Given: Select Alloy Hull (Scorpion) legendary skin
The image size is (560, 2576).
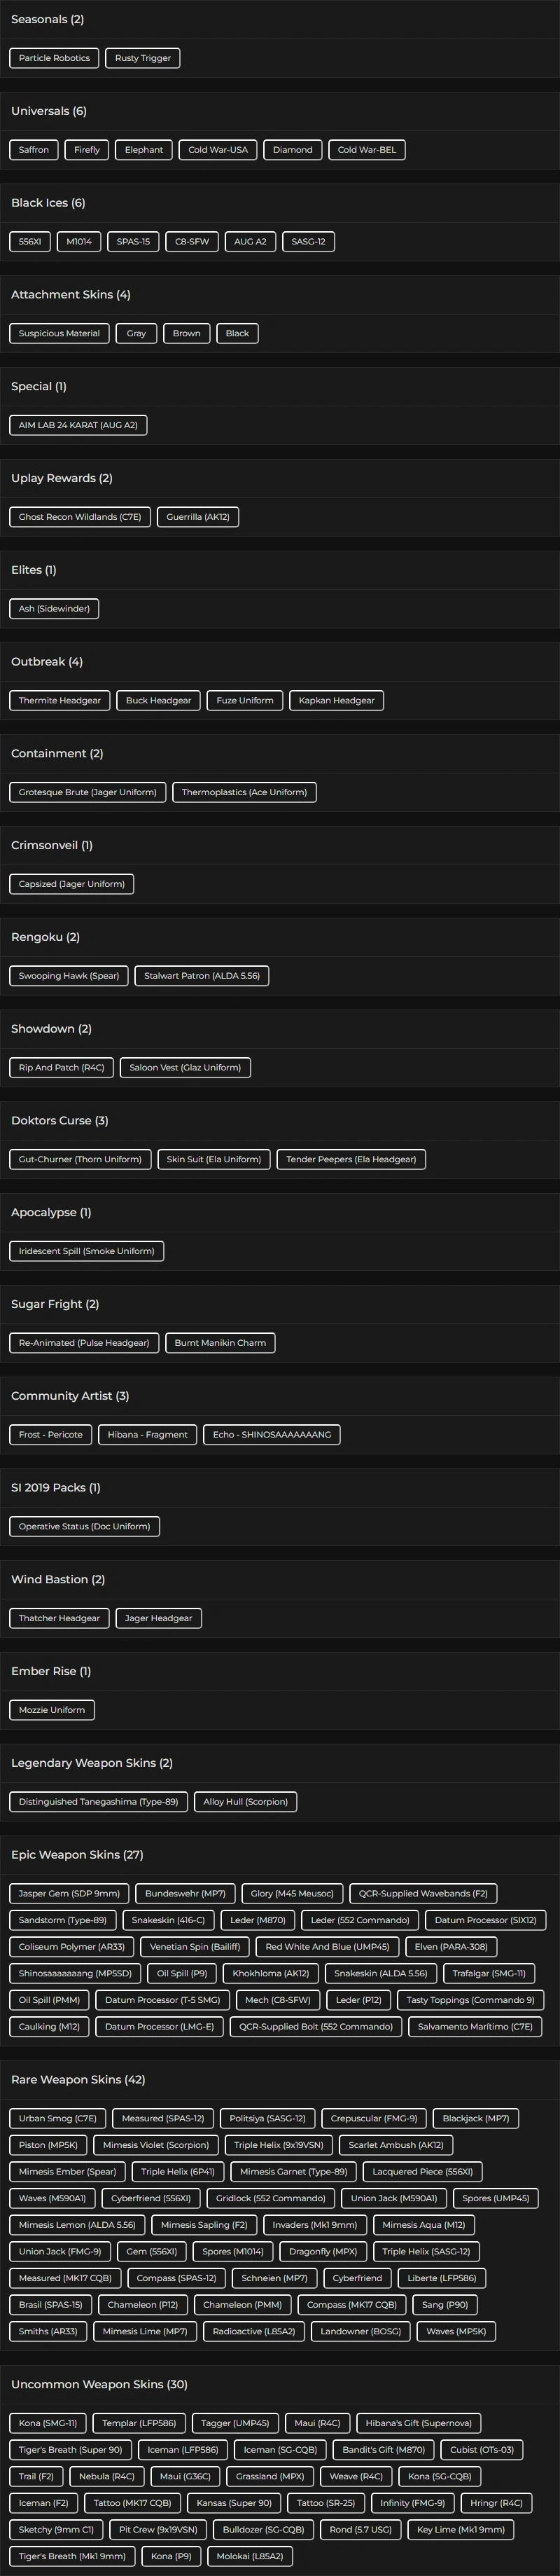Looking at the screenshot, I should tap(245, 1802).
